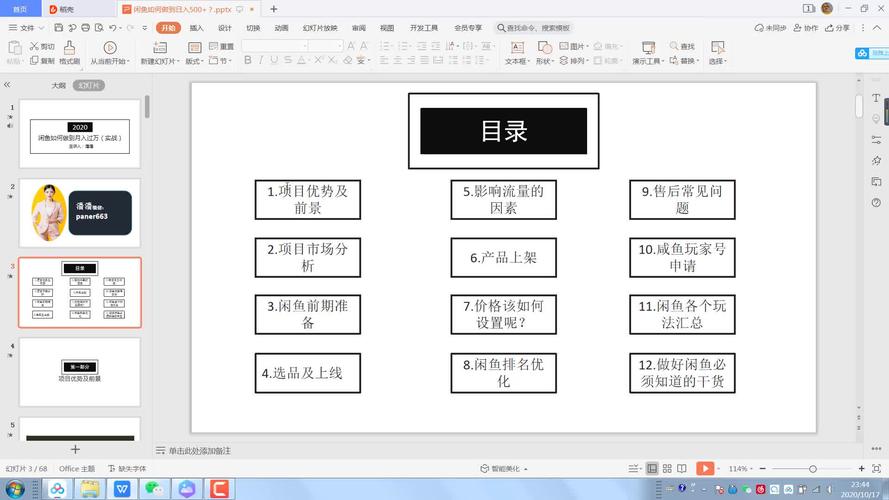Open the Insert (插入) ribbon tab
889x500 pixels.
(196, 28)
